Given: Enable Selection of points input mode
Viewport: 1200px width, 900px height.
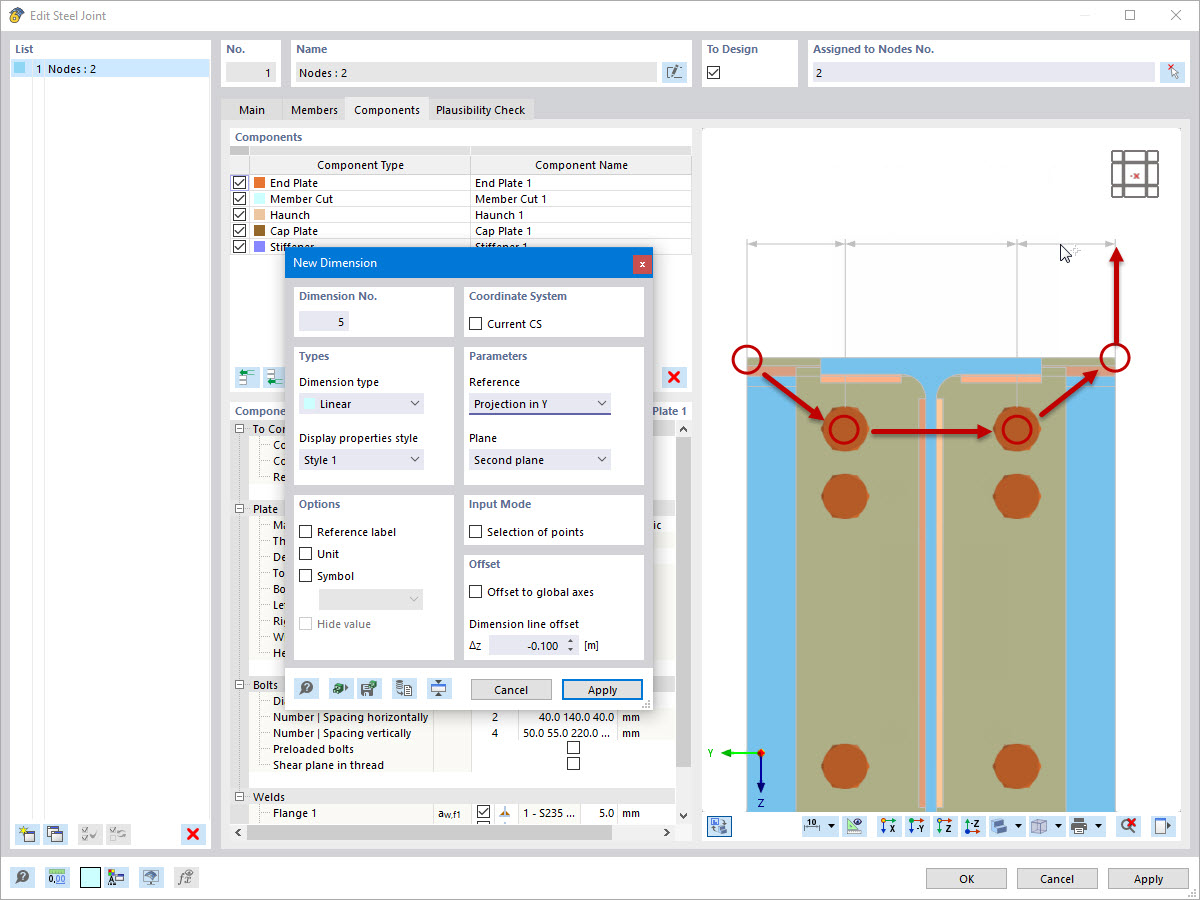Looking at the screenshot, I should (x=476, y=532).
